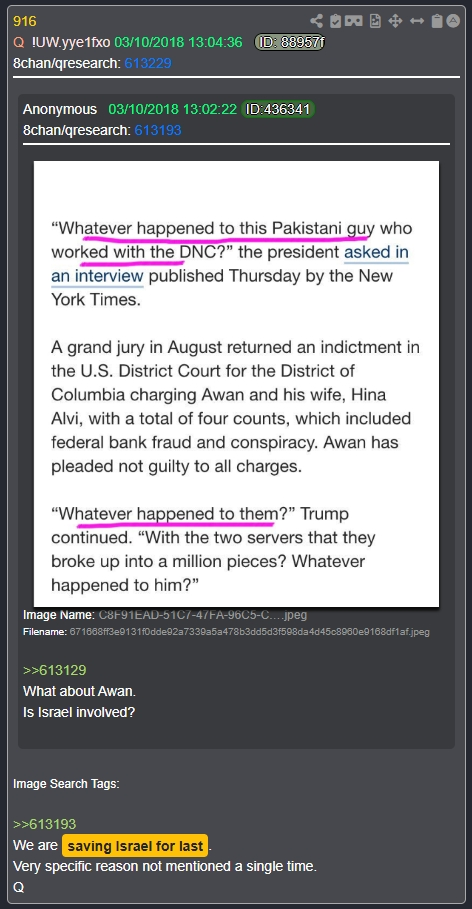Open the quoted post link 613193

click(158, 130)
